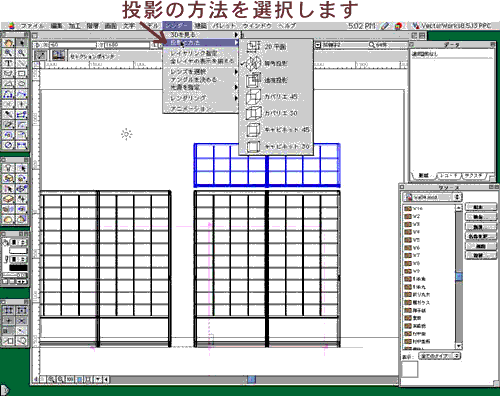
Task: Switch to the レコード tab in Data palette
Action: pos(449,175)
